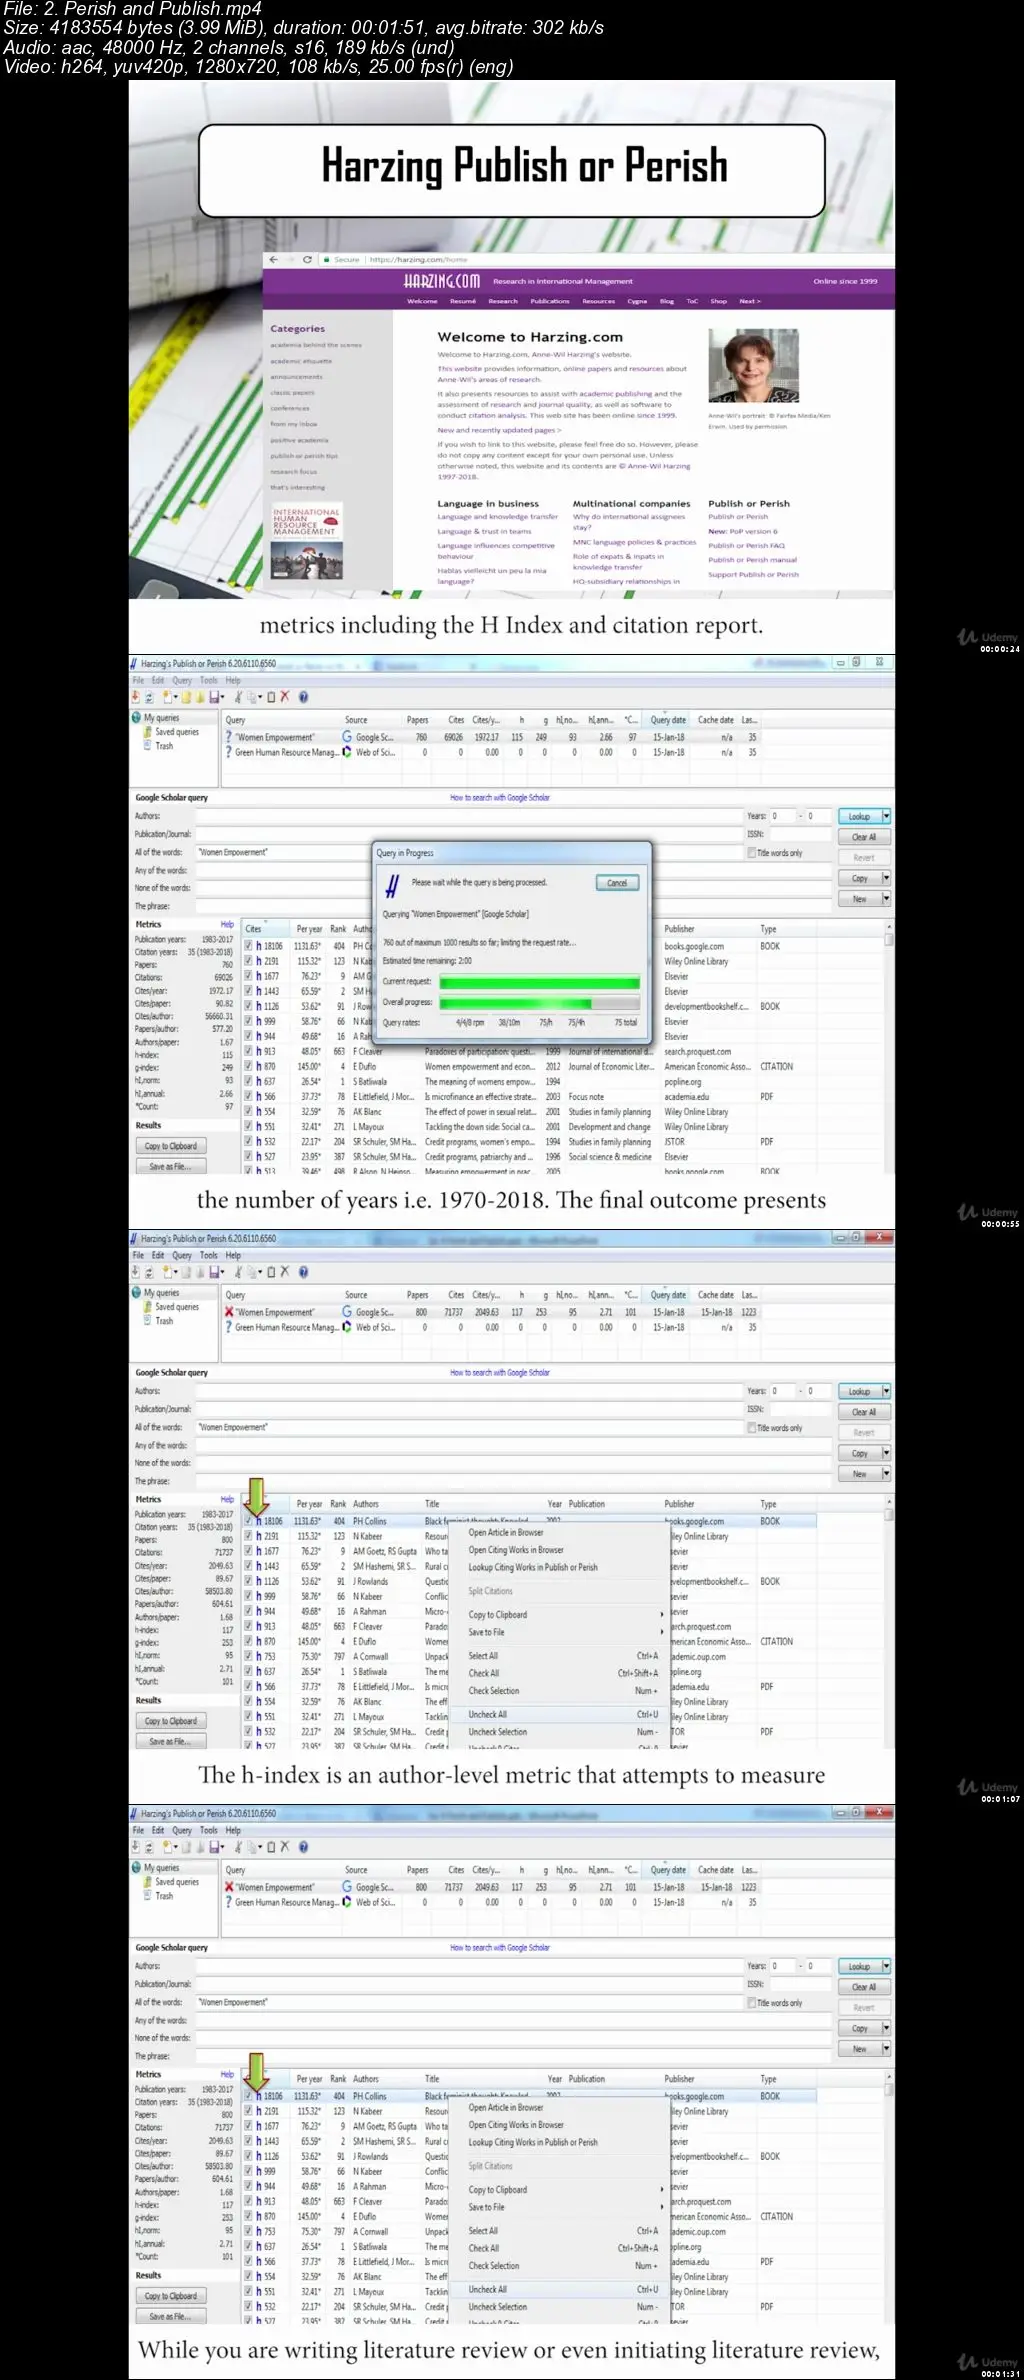Open the Copy button dropdown, 00:00:55 frame
Screen dimensions: 1024x2380
(x=886, y=878)
